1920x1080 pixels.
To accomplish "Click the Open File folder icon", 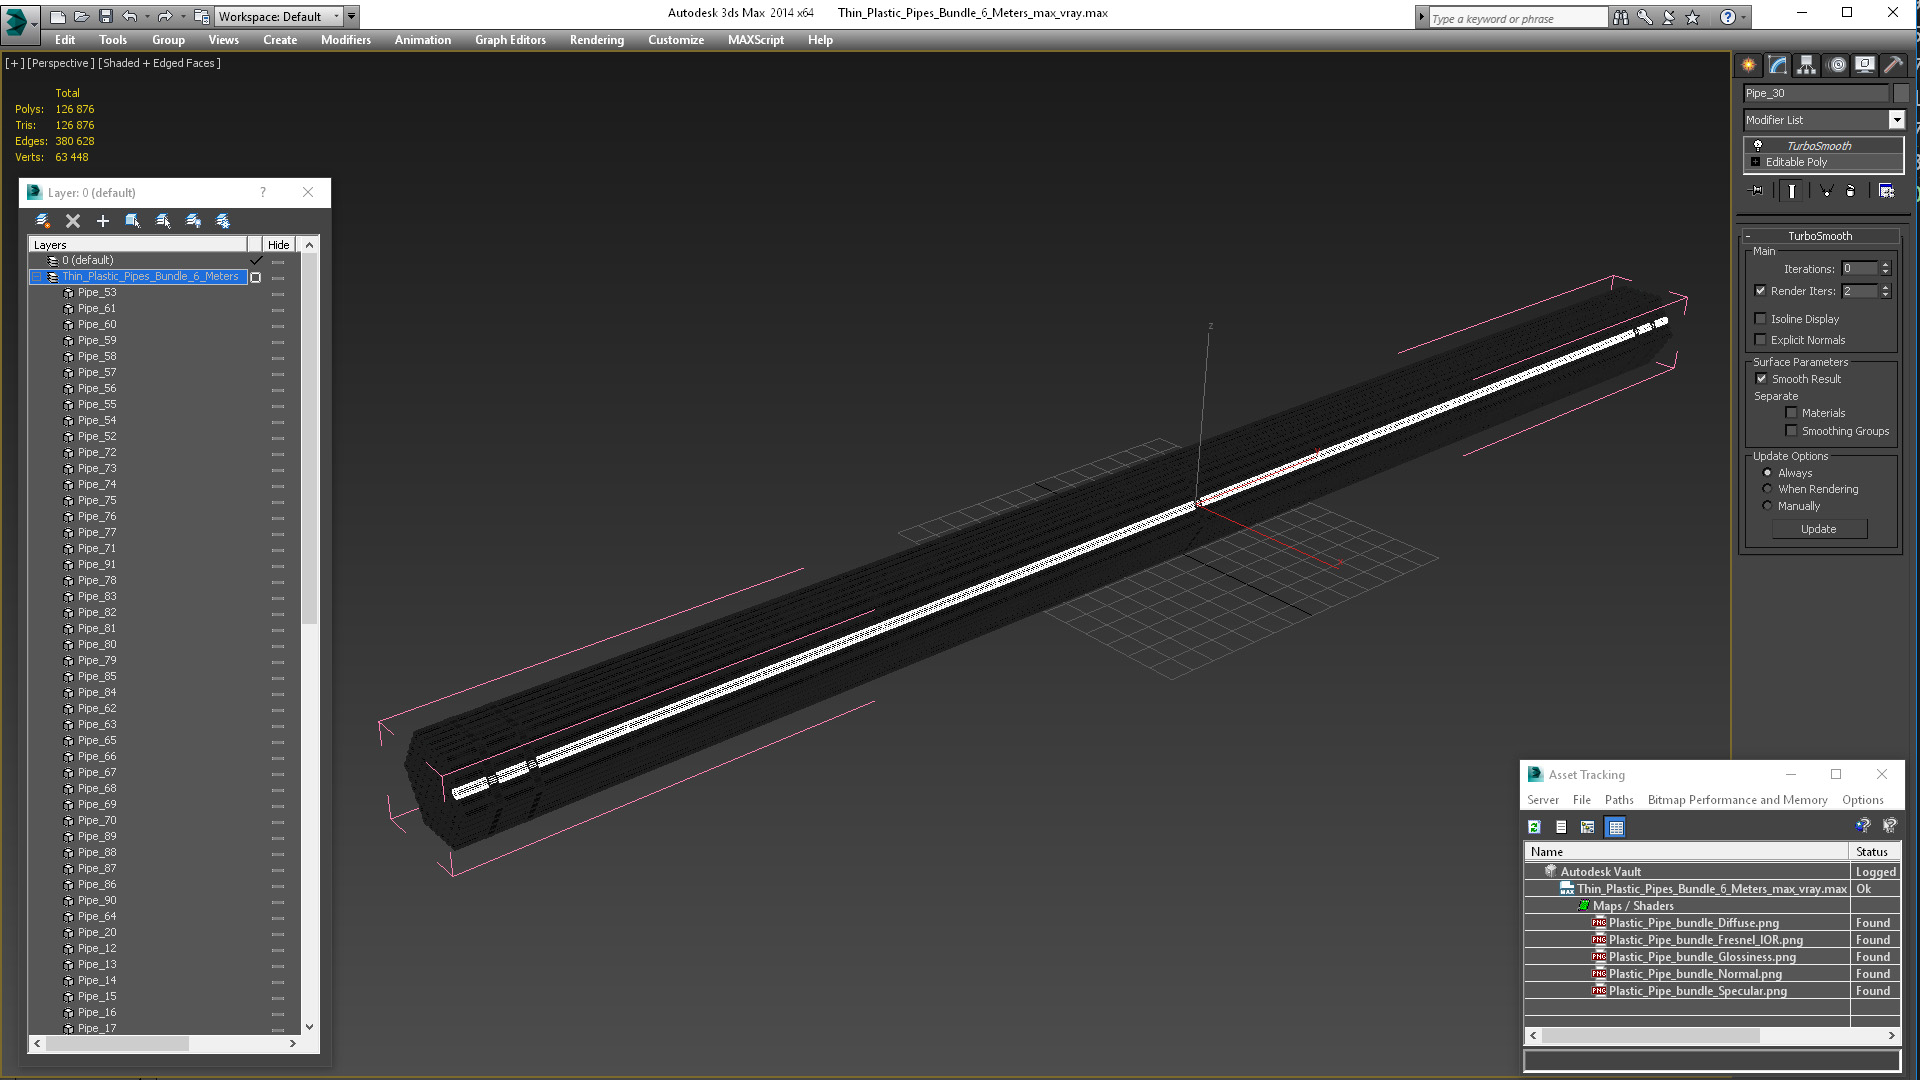I will [82, 16].
